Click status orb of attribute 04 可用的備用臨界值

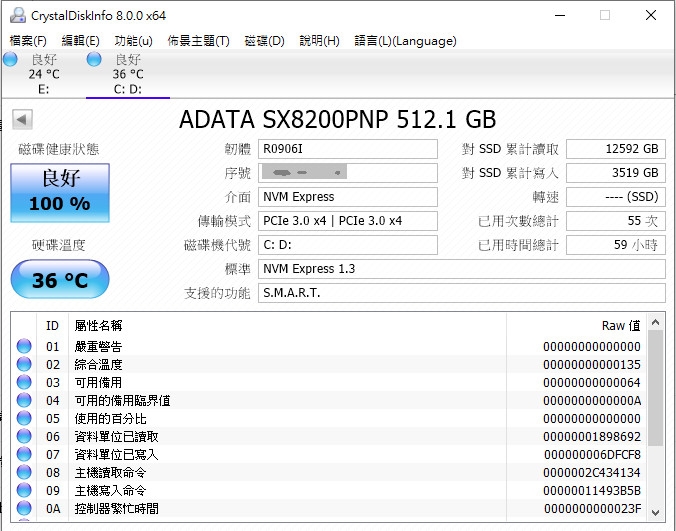(x=24, y=400)
